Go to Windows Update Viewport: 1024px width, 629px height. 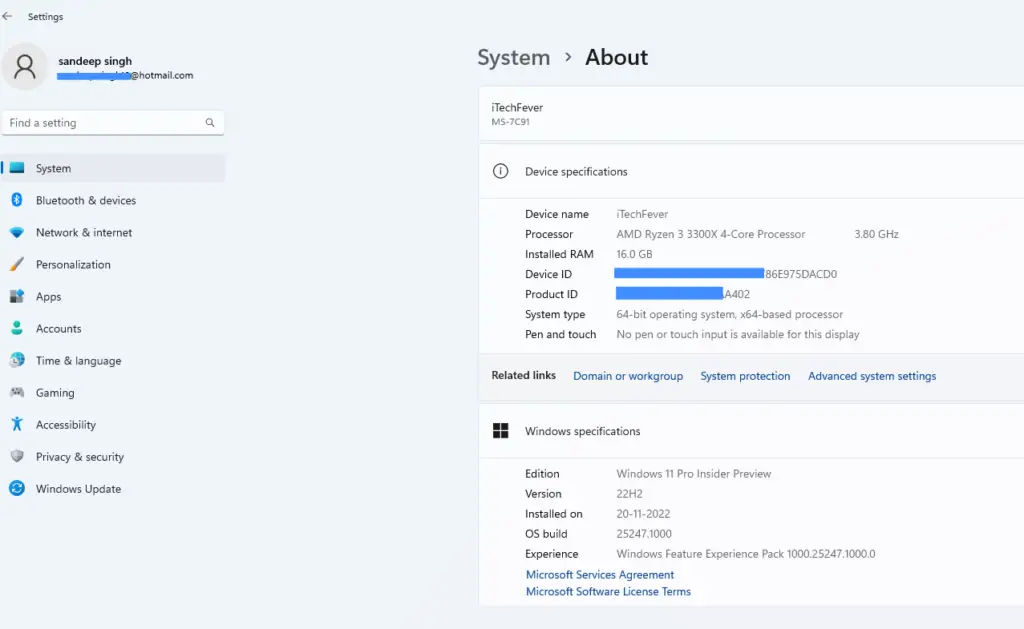click(114, 488)
